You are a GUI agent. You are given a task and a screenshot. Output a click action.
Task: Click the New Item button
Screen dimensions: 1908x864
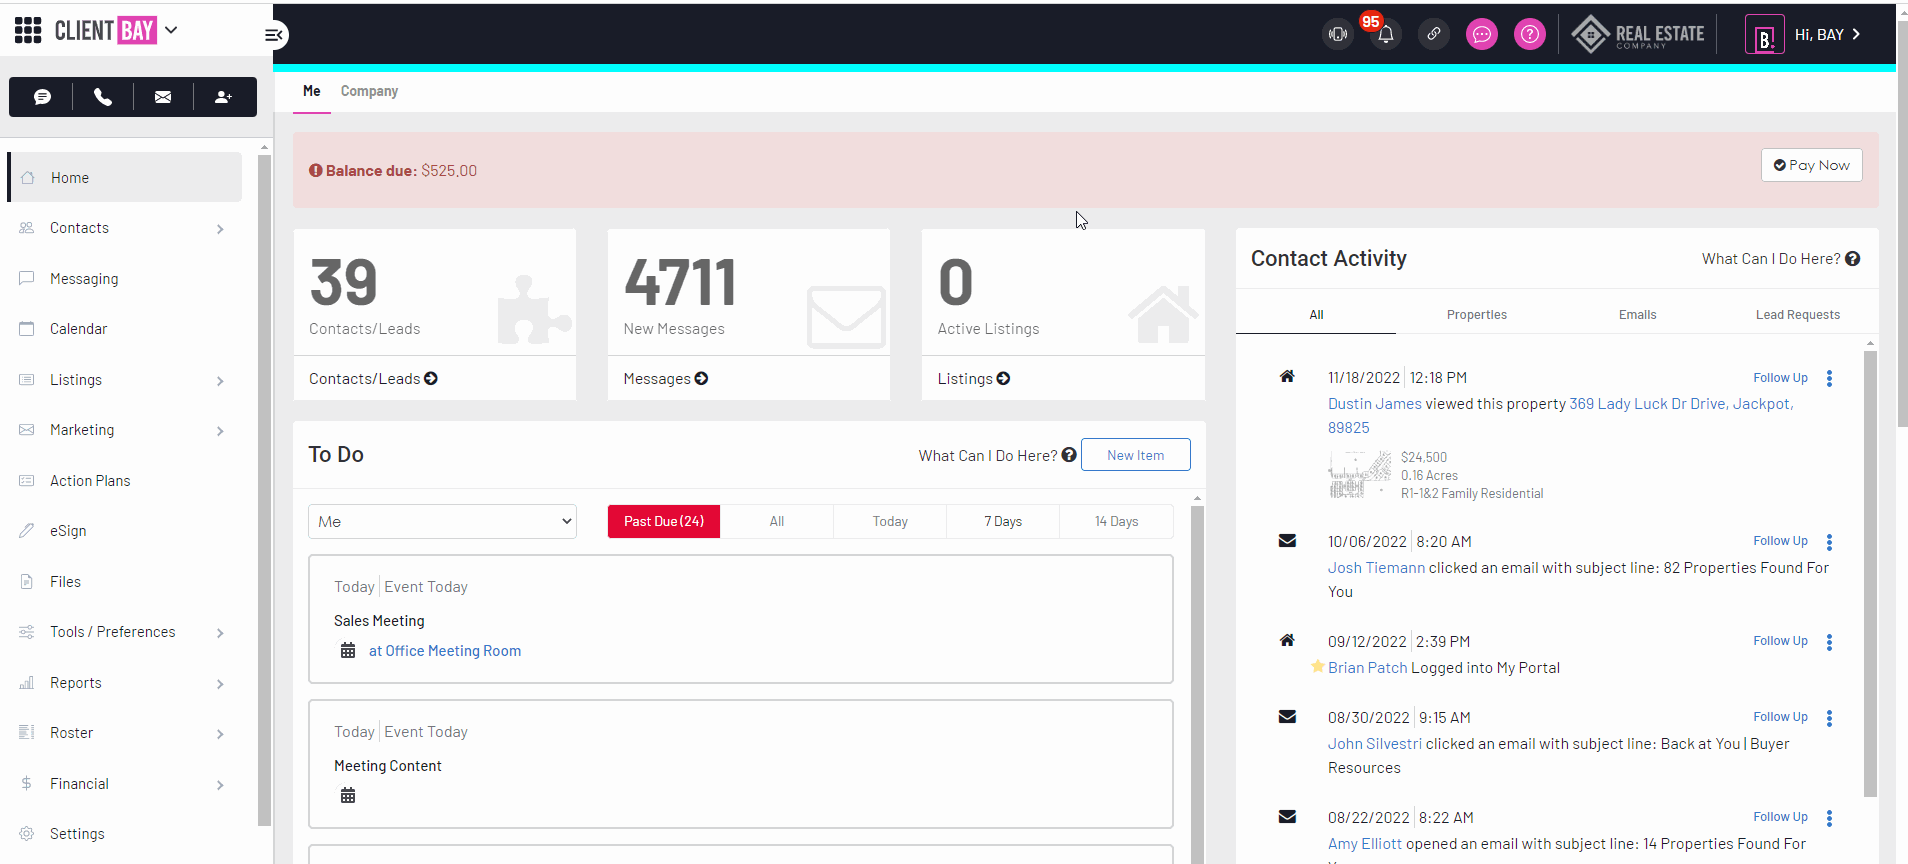tap(1135, 455)
